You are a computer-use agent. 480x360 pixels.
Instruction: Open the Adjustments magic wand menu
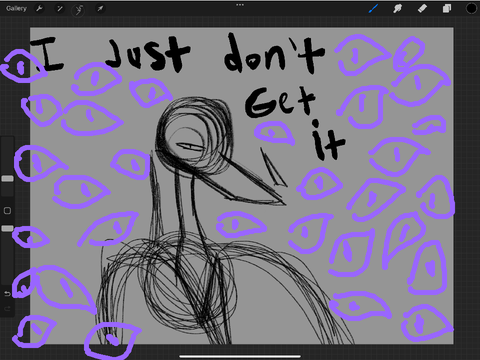click(x=60, y=9)
